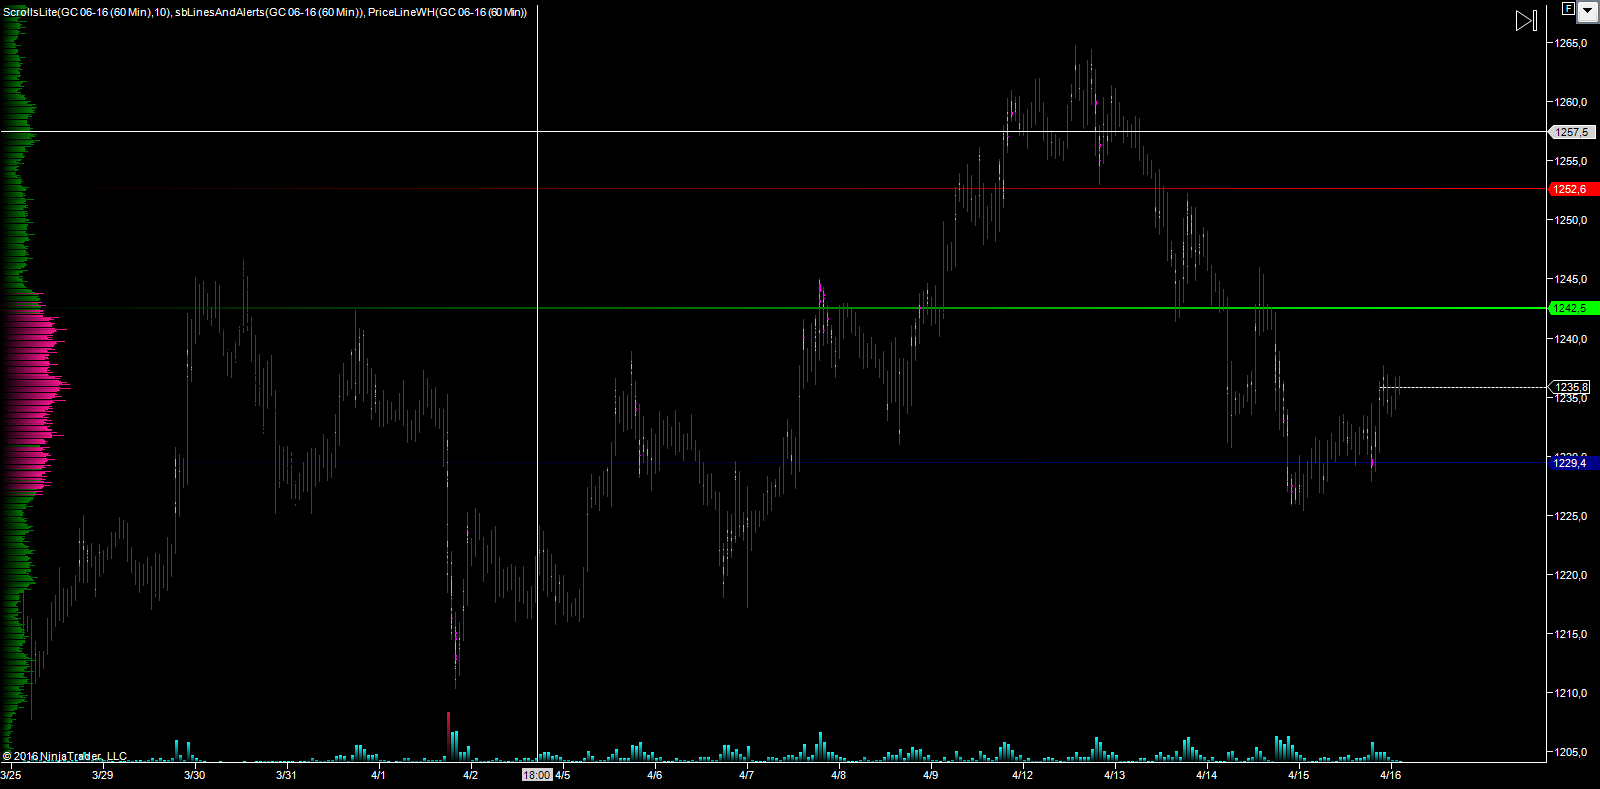Click the 18:00 time marker on axis
This screenshot has height=789, width=1600.
536,775
